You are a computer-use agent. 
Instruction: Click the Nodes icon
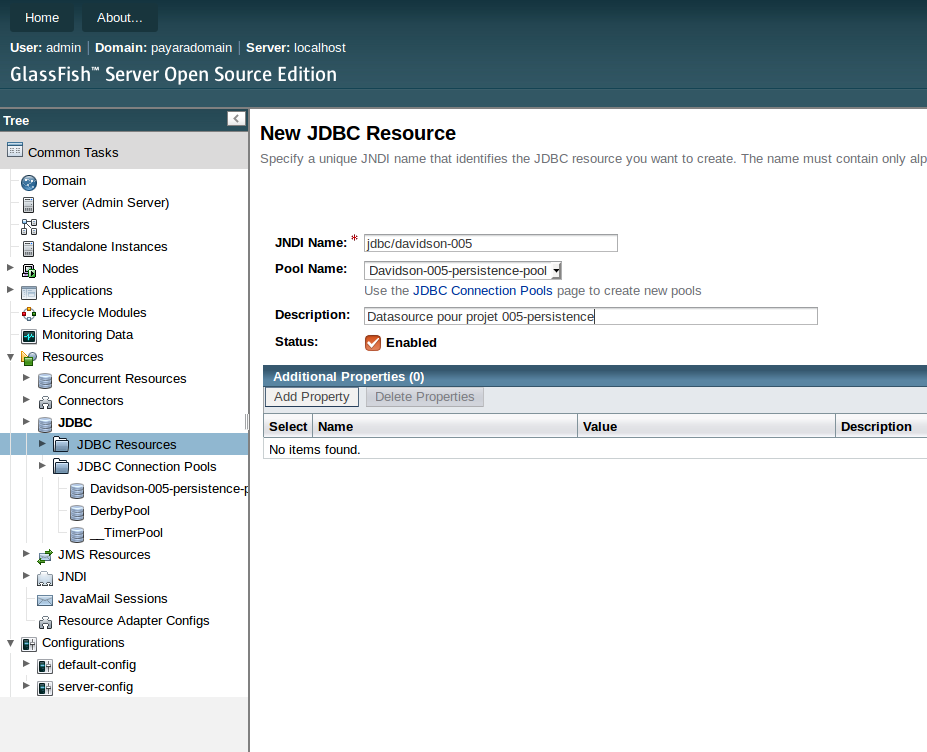coord(28,270)
